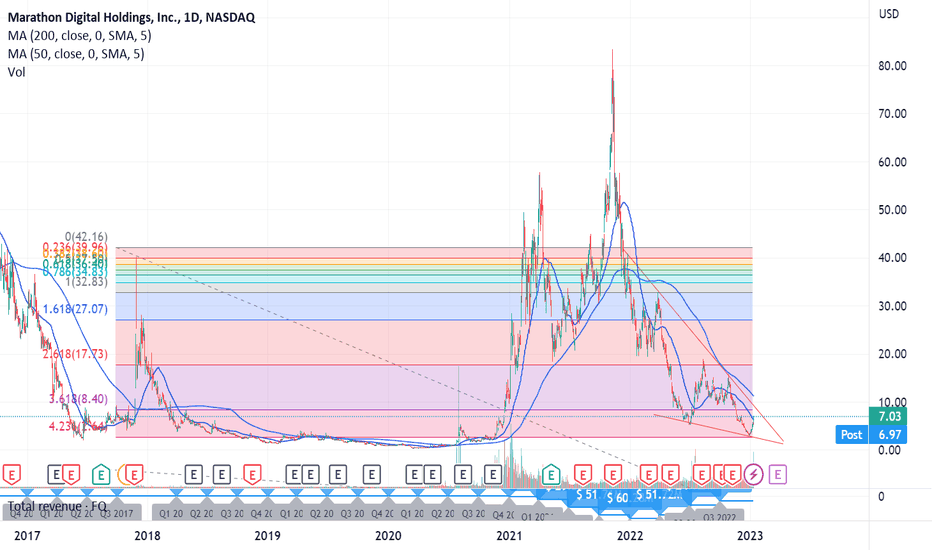932x550 pixels.
Task: Click the red earnings marker just before 2022
Action: [x=612, y=475]
